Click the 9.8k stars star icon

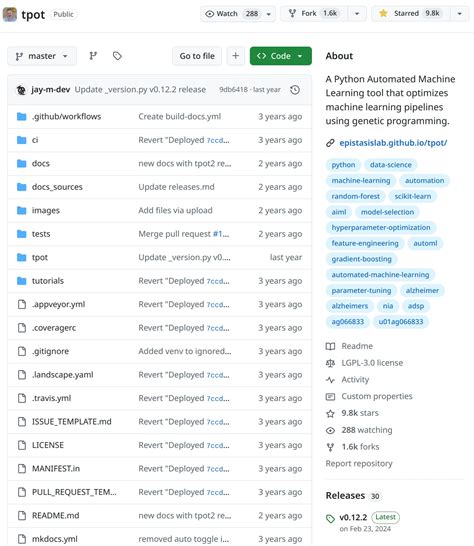[330, 413]
